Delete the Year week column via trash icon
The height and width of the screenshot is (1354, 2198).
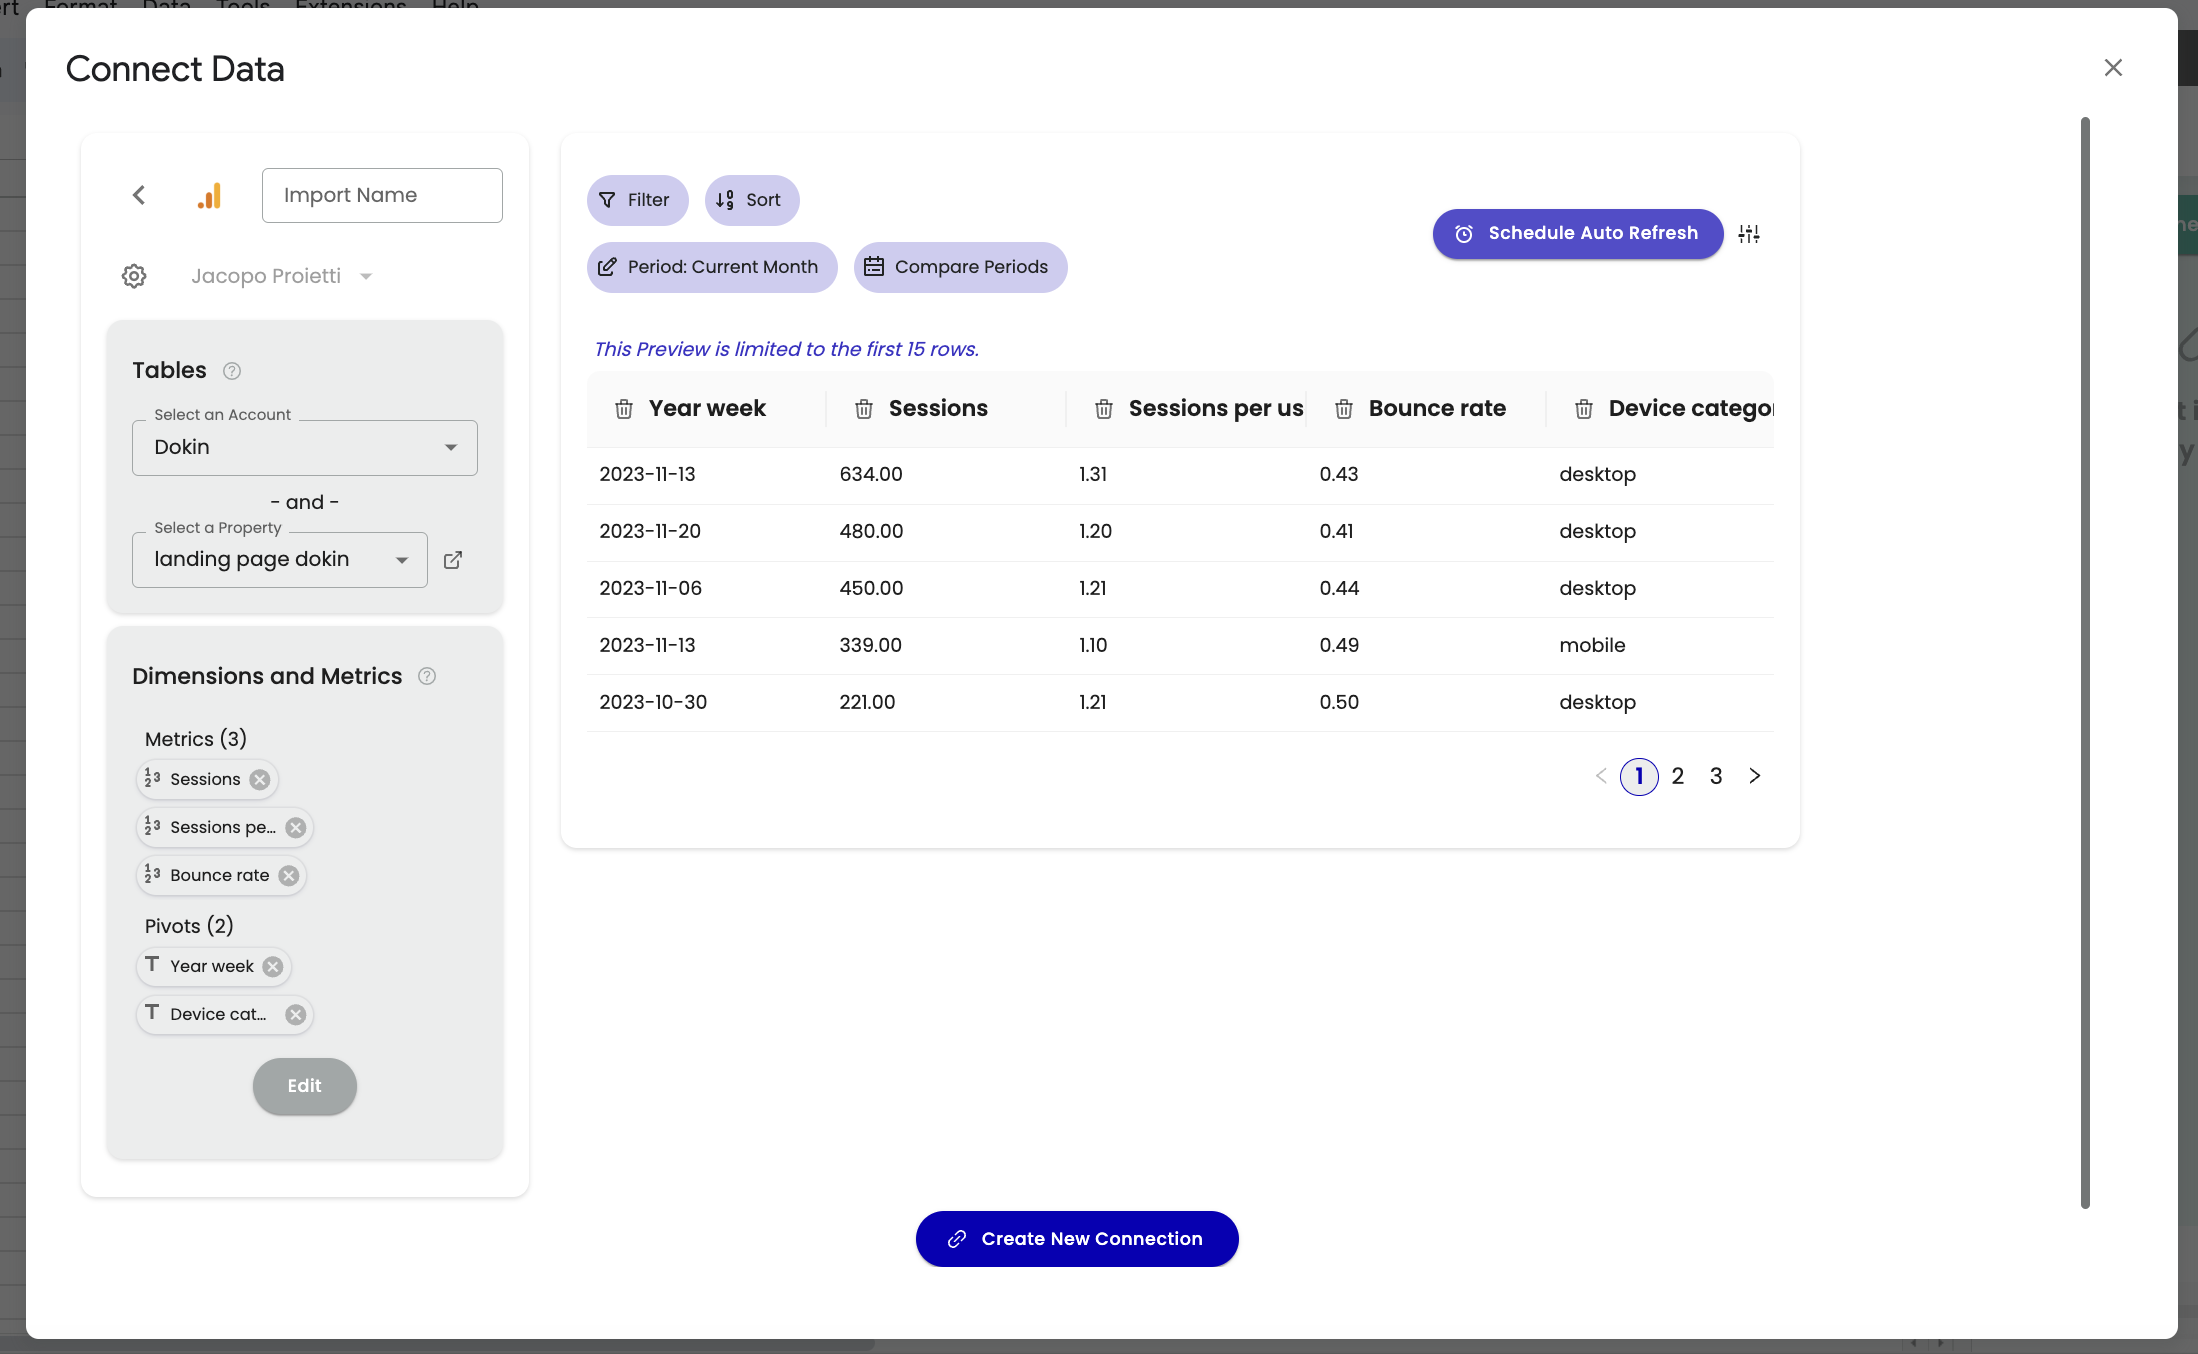point(624,409)
